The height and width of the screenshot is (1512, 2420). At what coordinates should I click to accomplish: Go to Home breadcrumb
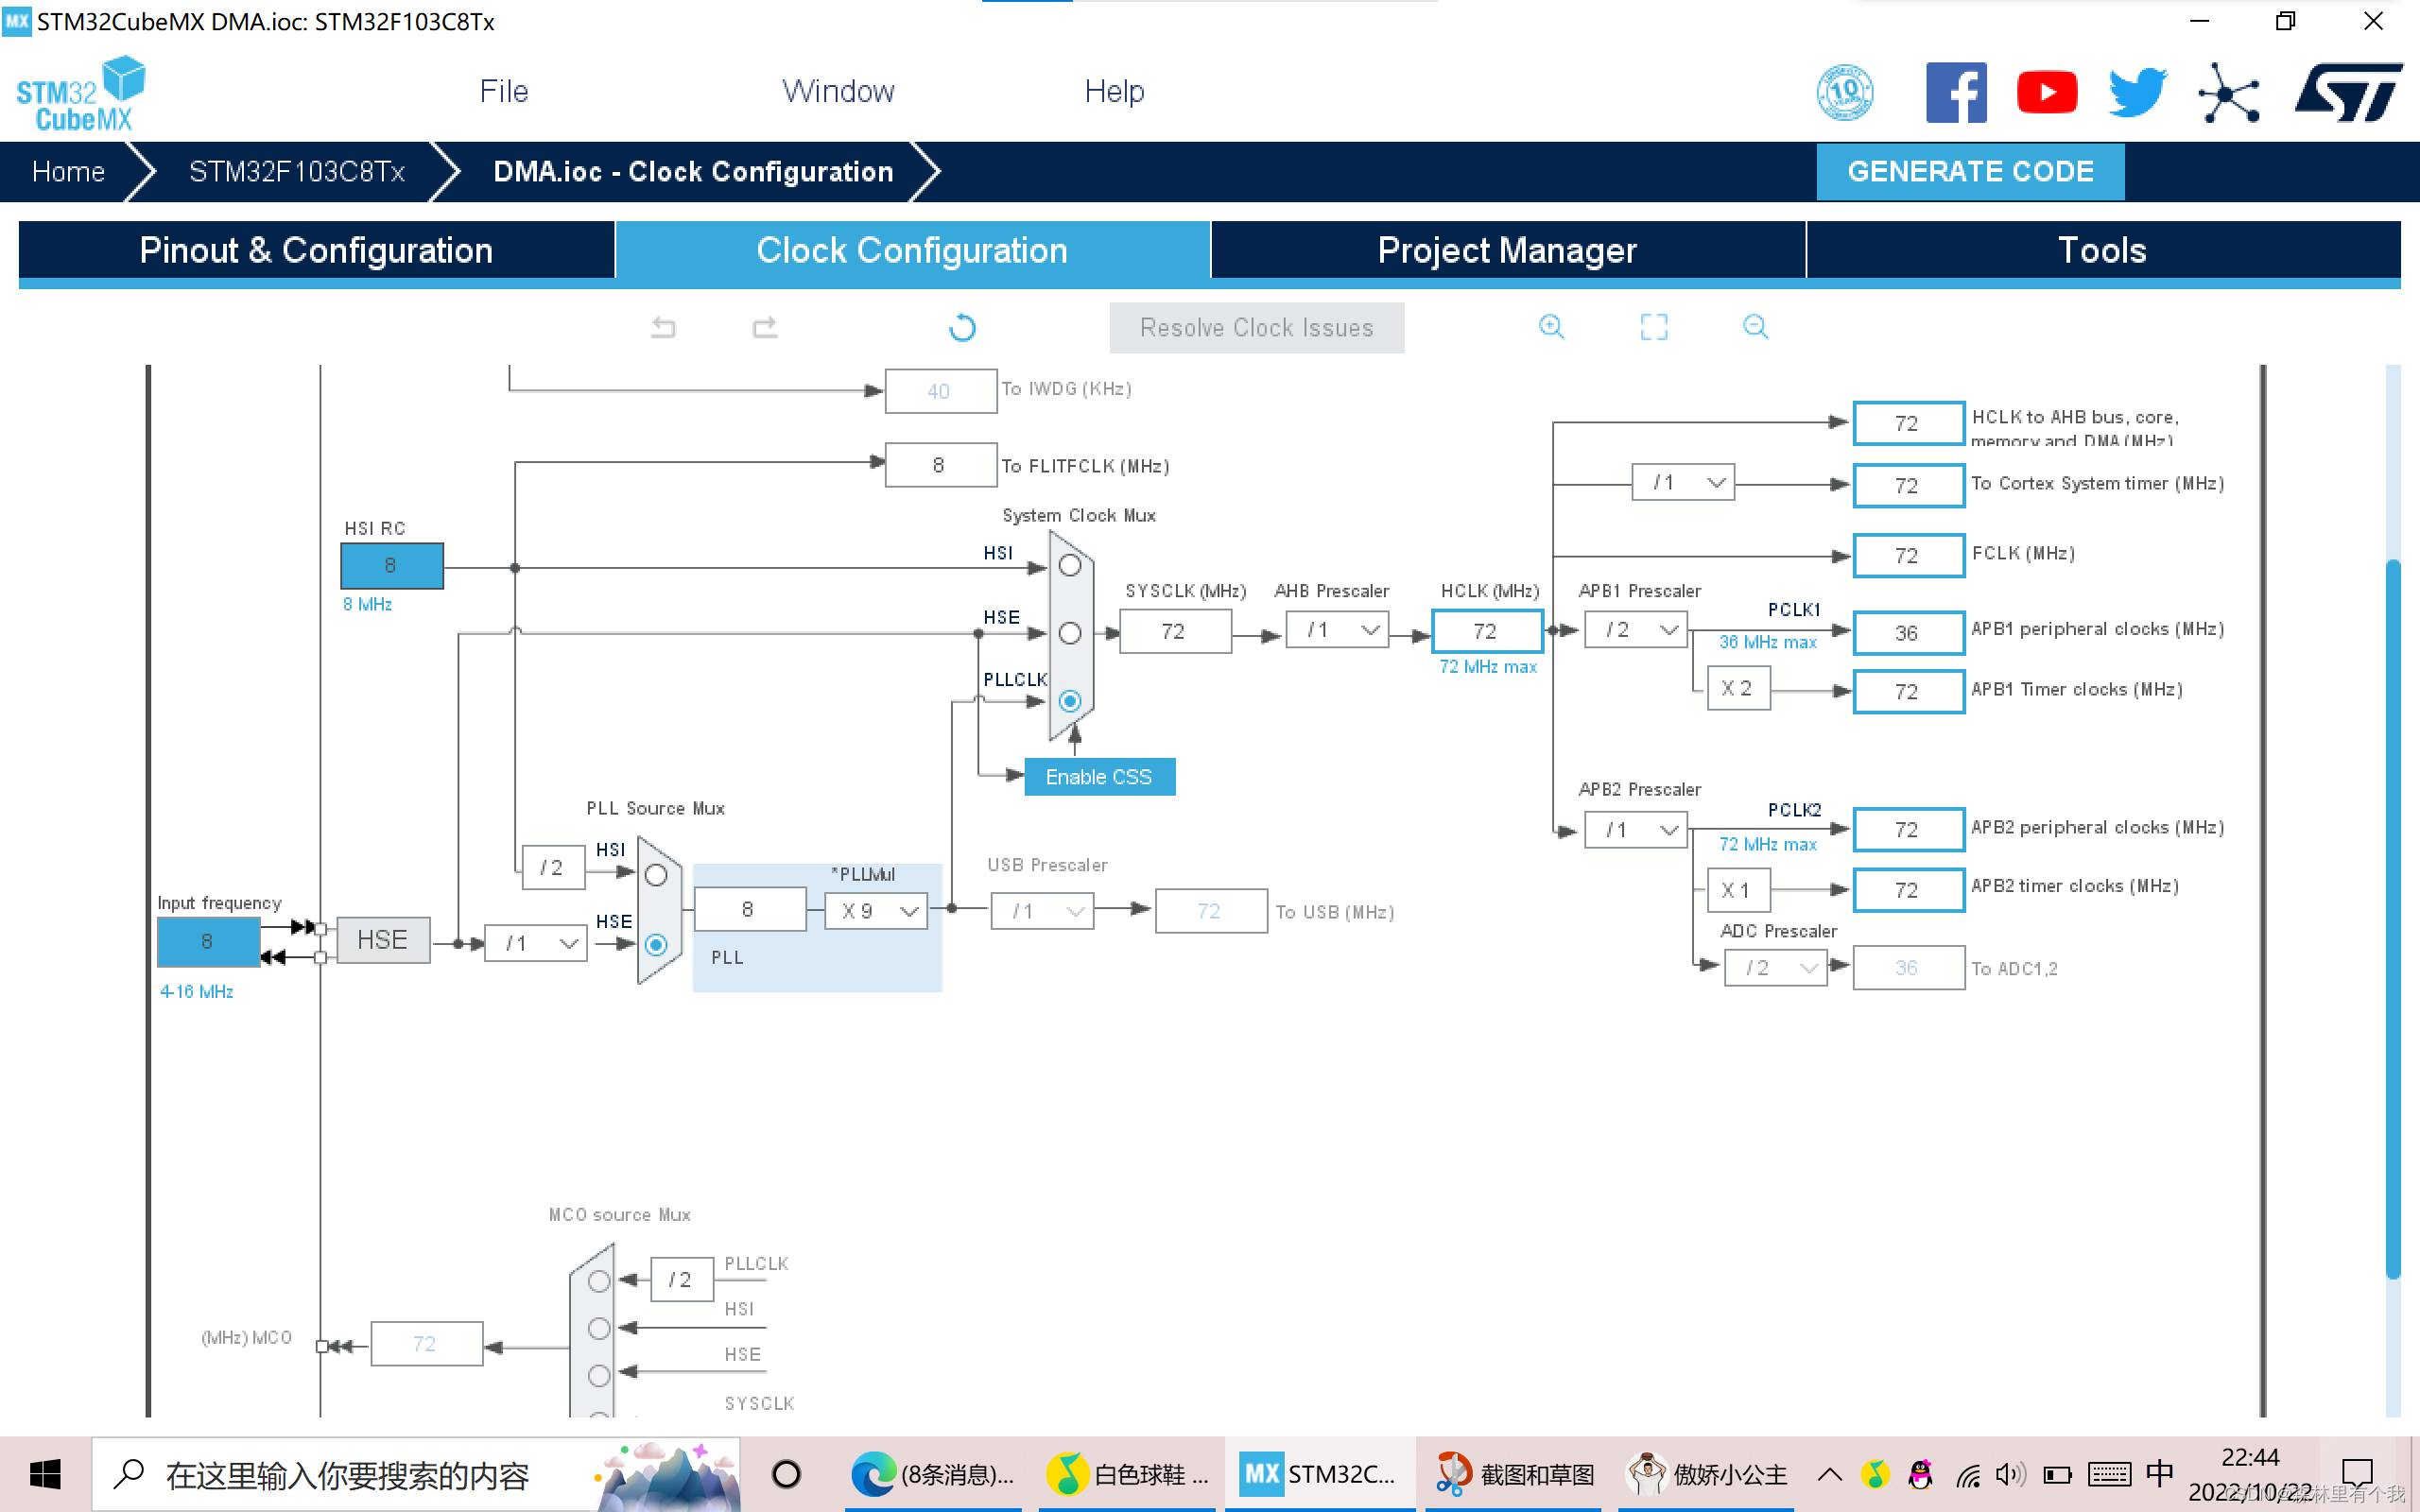coord(68,172)
